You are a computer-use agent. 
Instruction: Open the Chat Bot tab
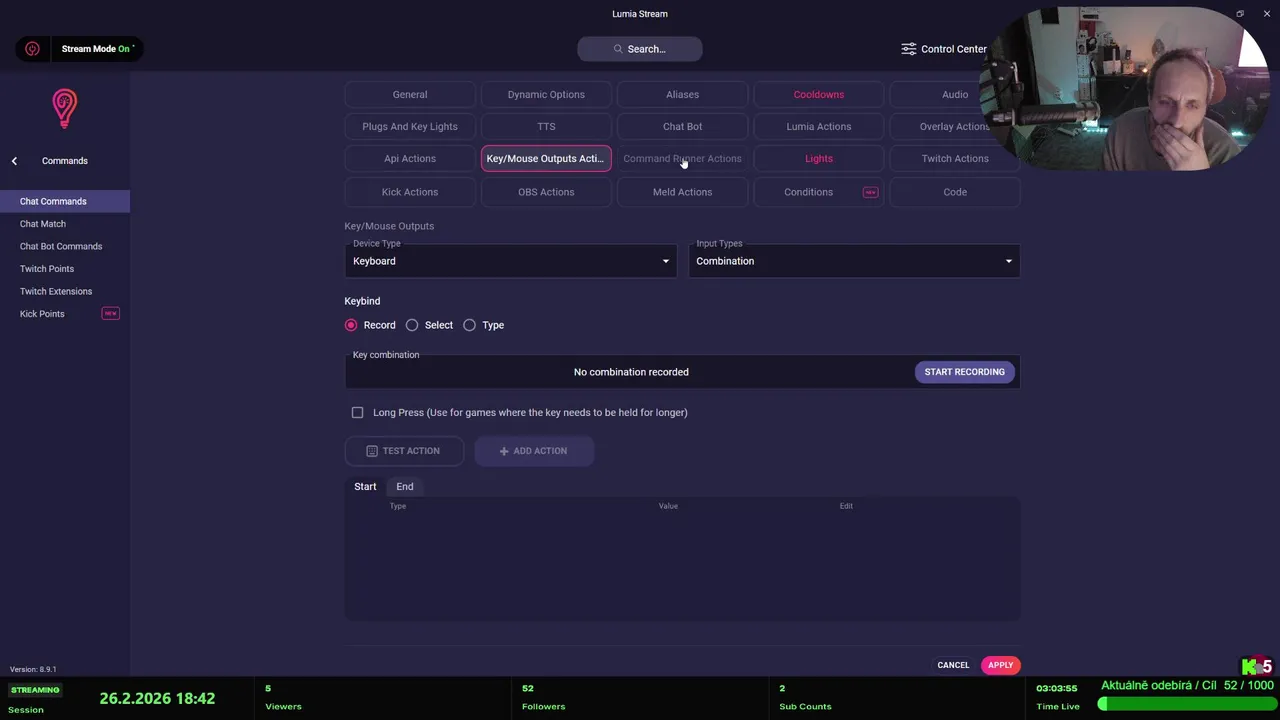click(x=682, y=127)
